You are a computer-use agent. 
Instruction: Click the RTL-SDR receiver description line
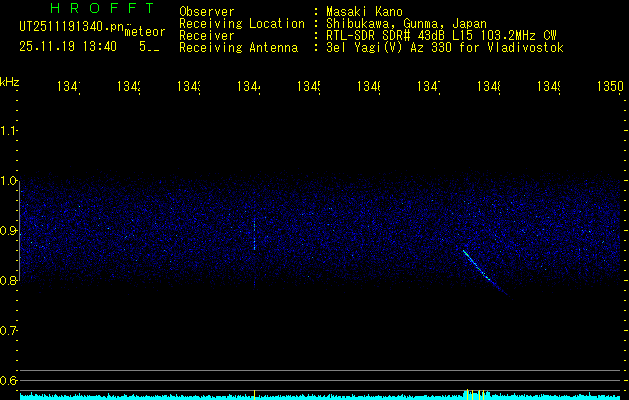440,35
